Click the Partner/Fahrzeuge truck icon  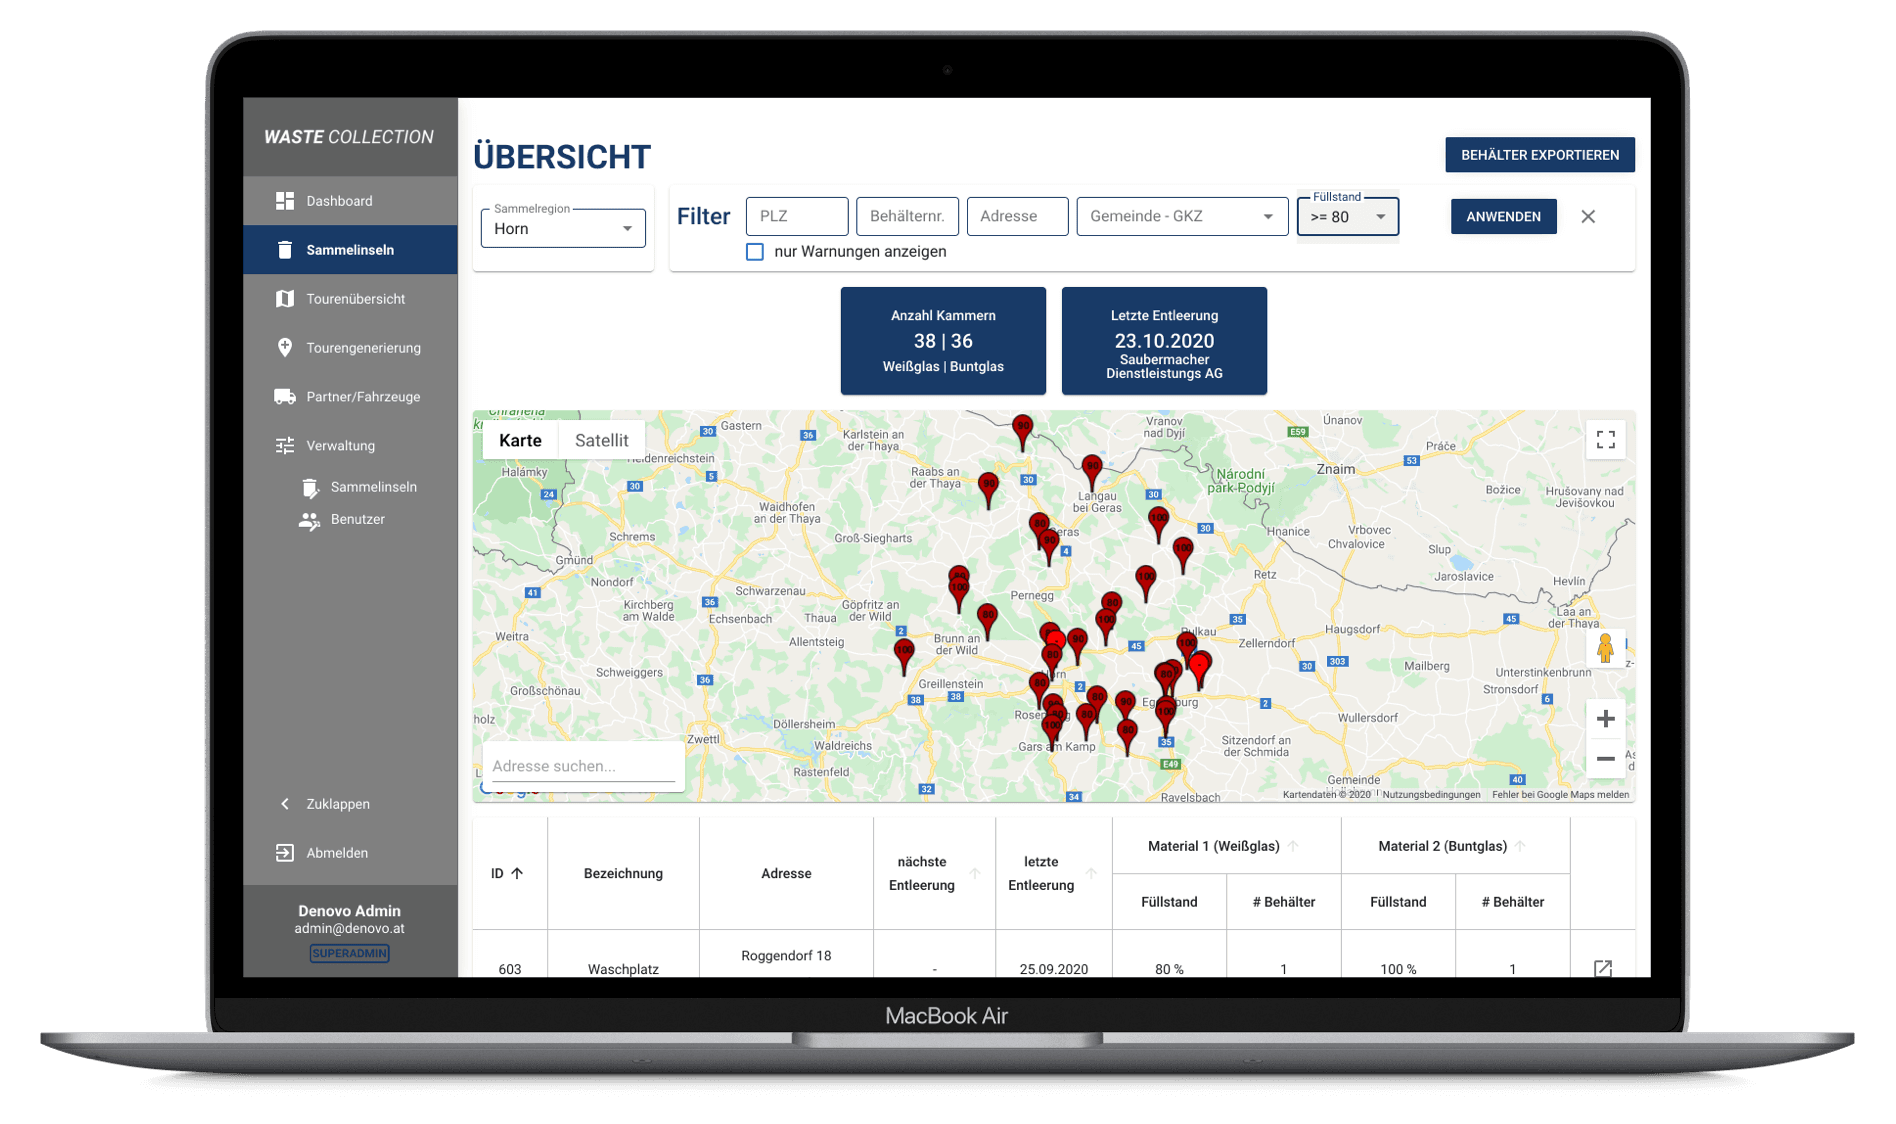pyautogui.click(x=285, y=397)
